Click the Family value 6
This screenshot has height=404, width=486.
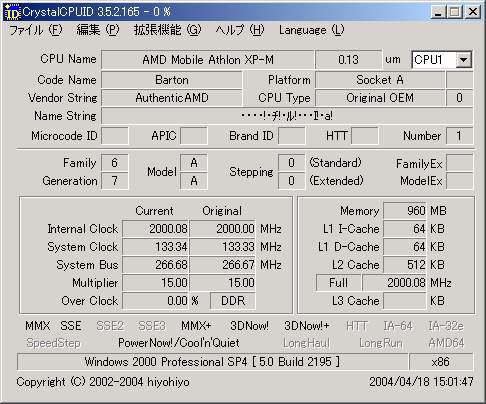pyautogui.click(x=115, y=163)
